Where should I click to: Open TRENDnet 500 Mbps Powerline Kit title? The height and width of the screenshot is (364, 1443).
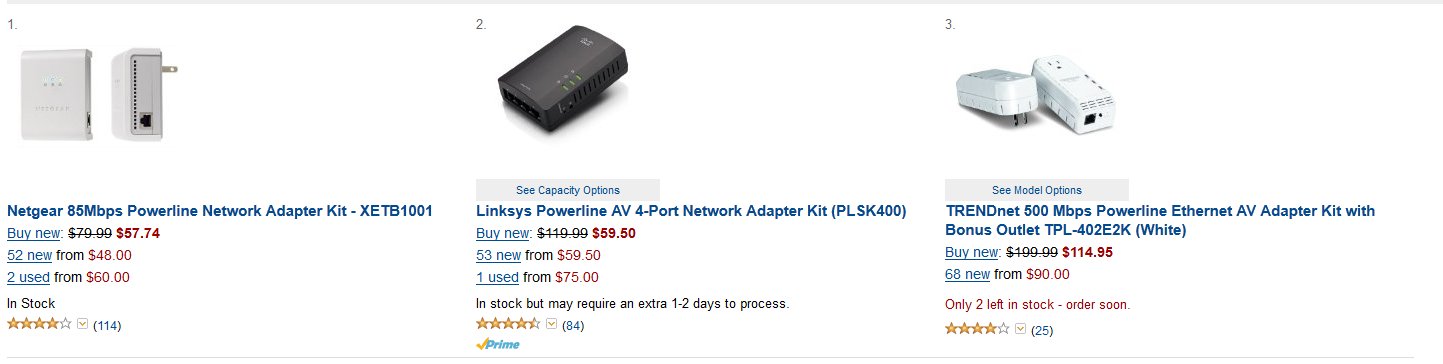click(1160, 220)
